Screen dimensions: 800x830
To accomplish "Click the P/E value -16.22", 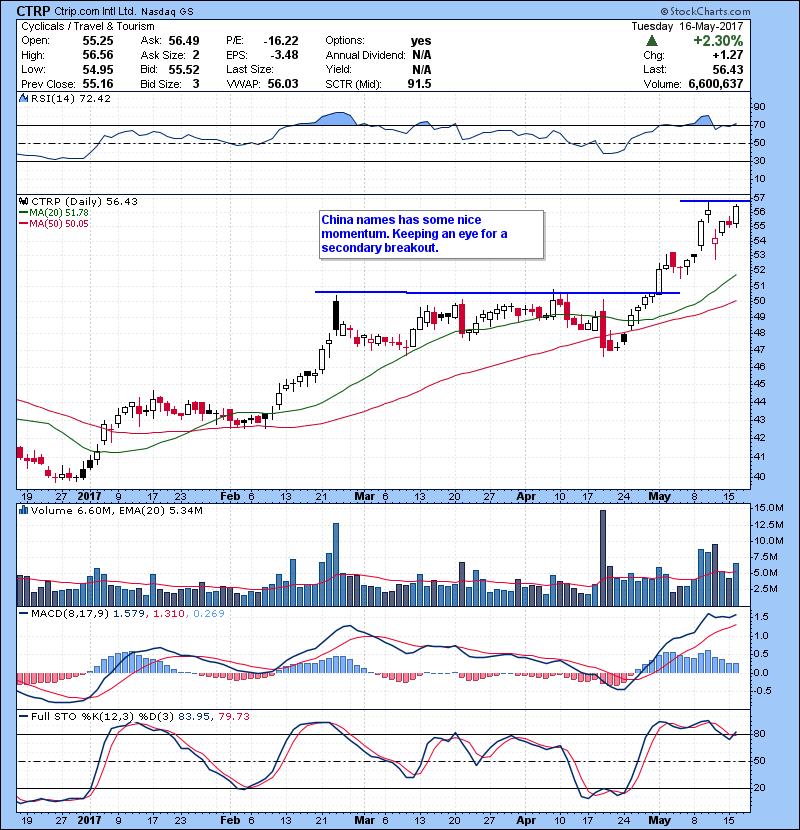I will point(281,40).
